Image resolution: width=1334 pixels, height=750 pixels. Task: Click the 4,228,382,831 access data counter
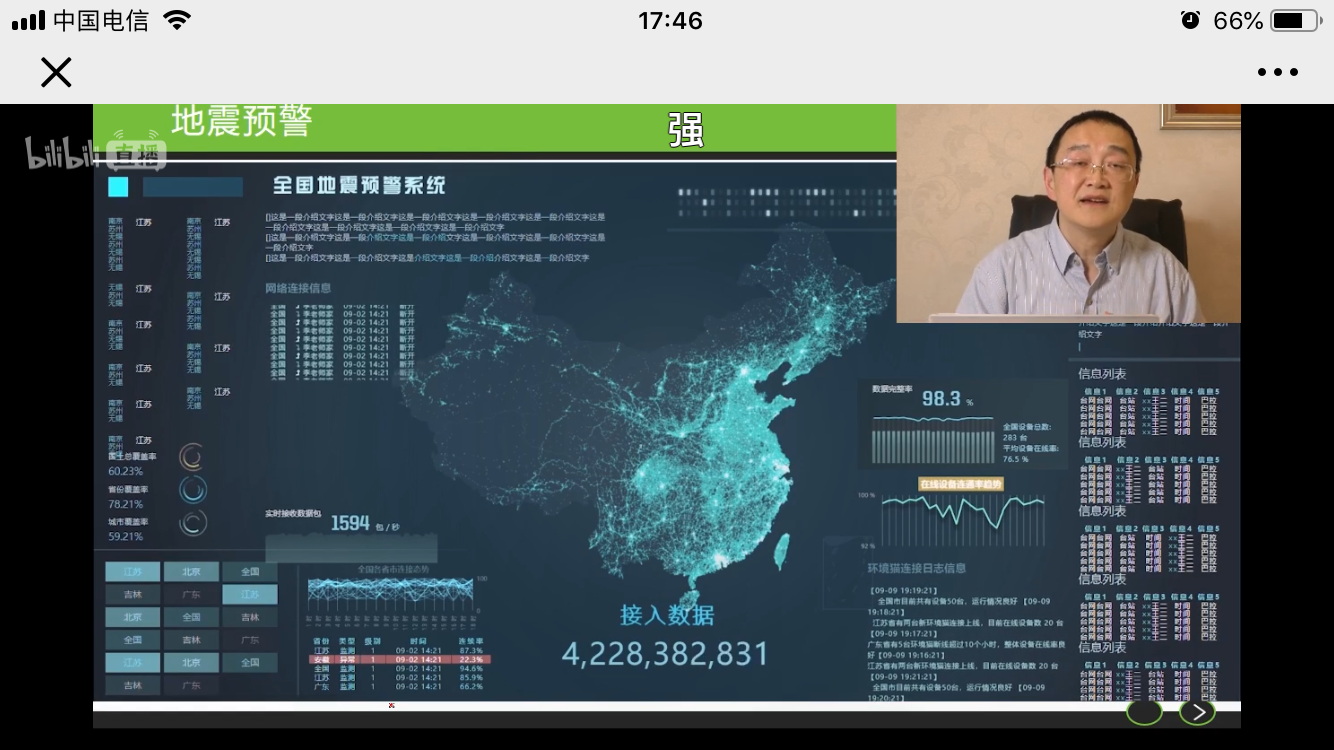(665, 654)
